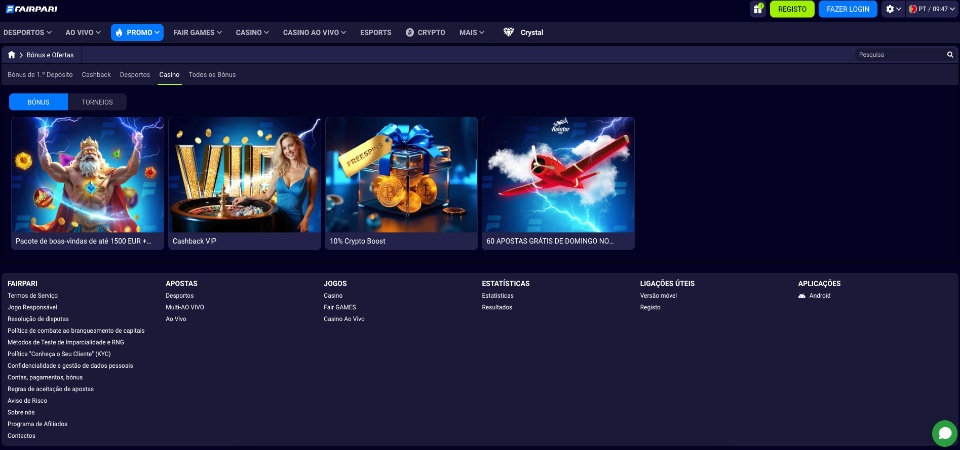Open the Esports section
Screen dimensions: 960x450
coord(375,32)
